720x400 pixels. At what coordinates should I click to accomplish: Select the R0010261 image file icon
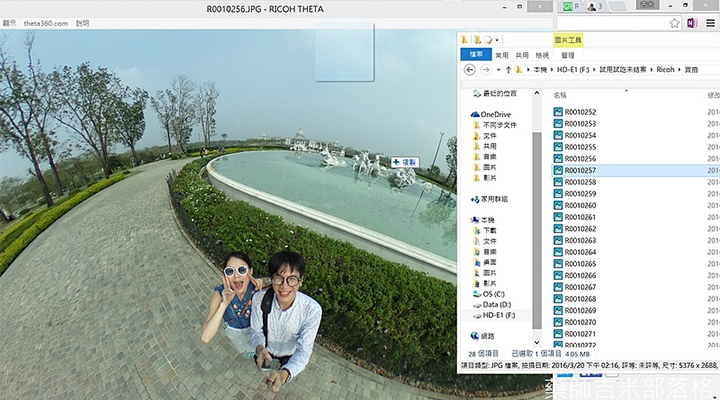[x=558, y=217]
